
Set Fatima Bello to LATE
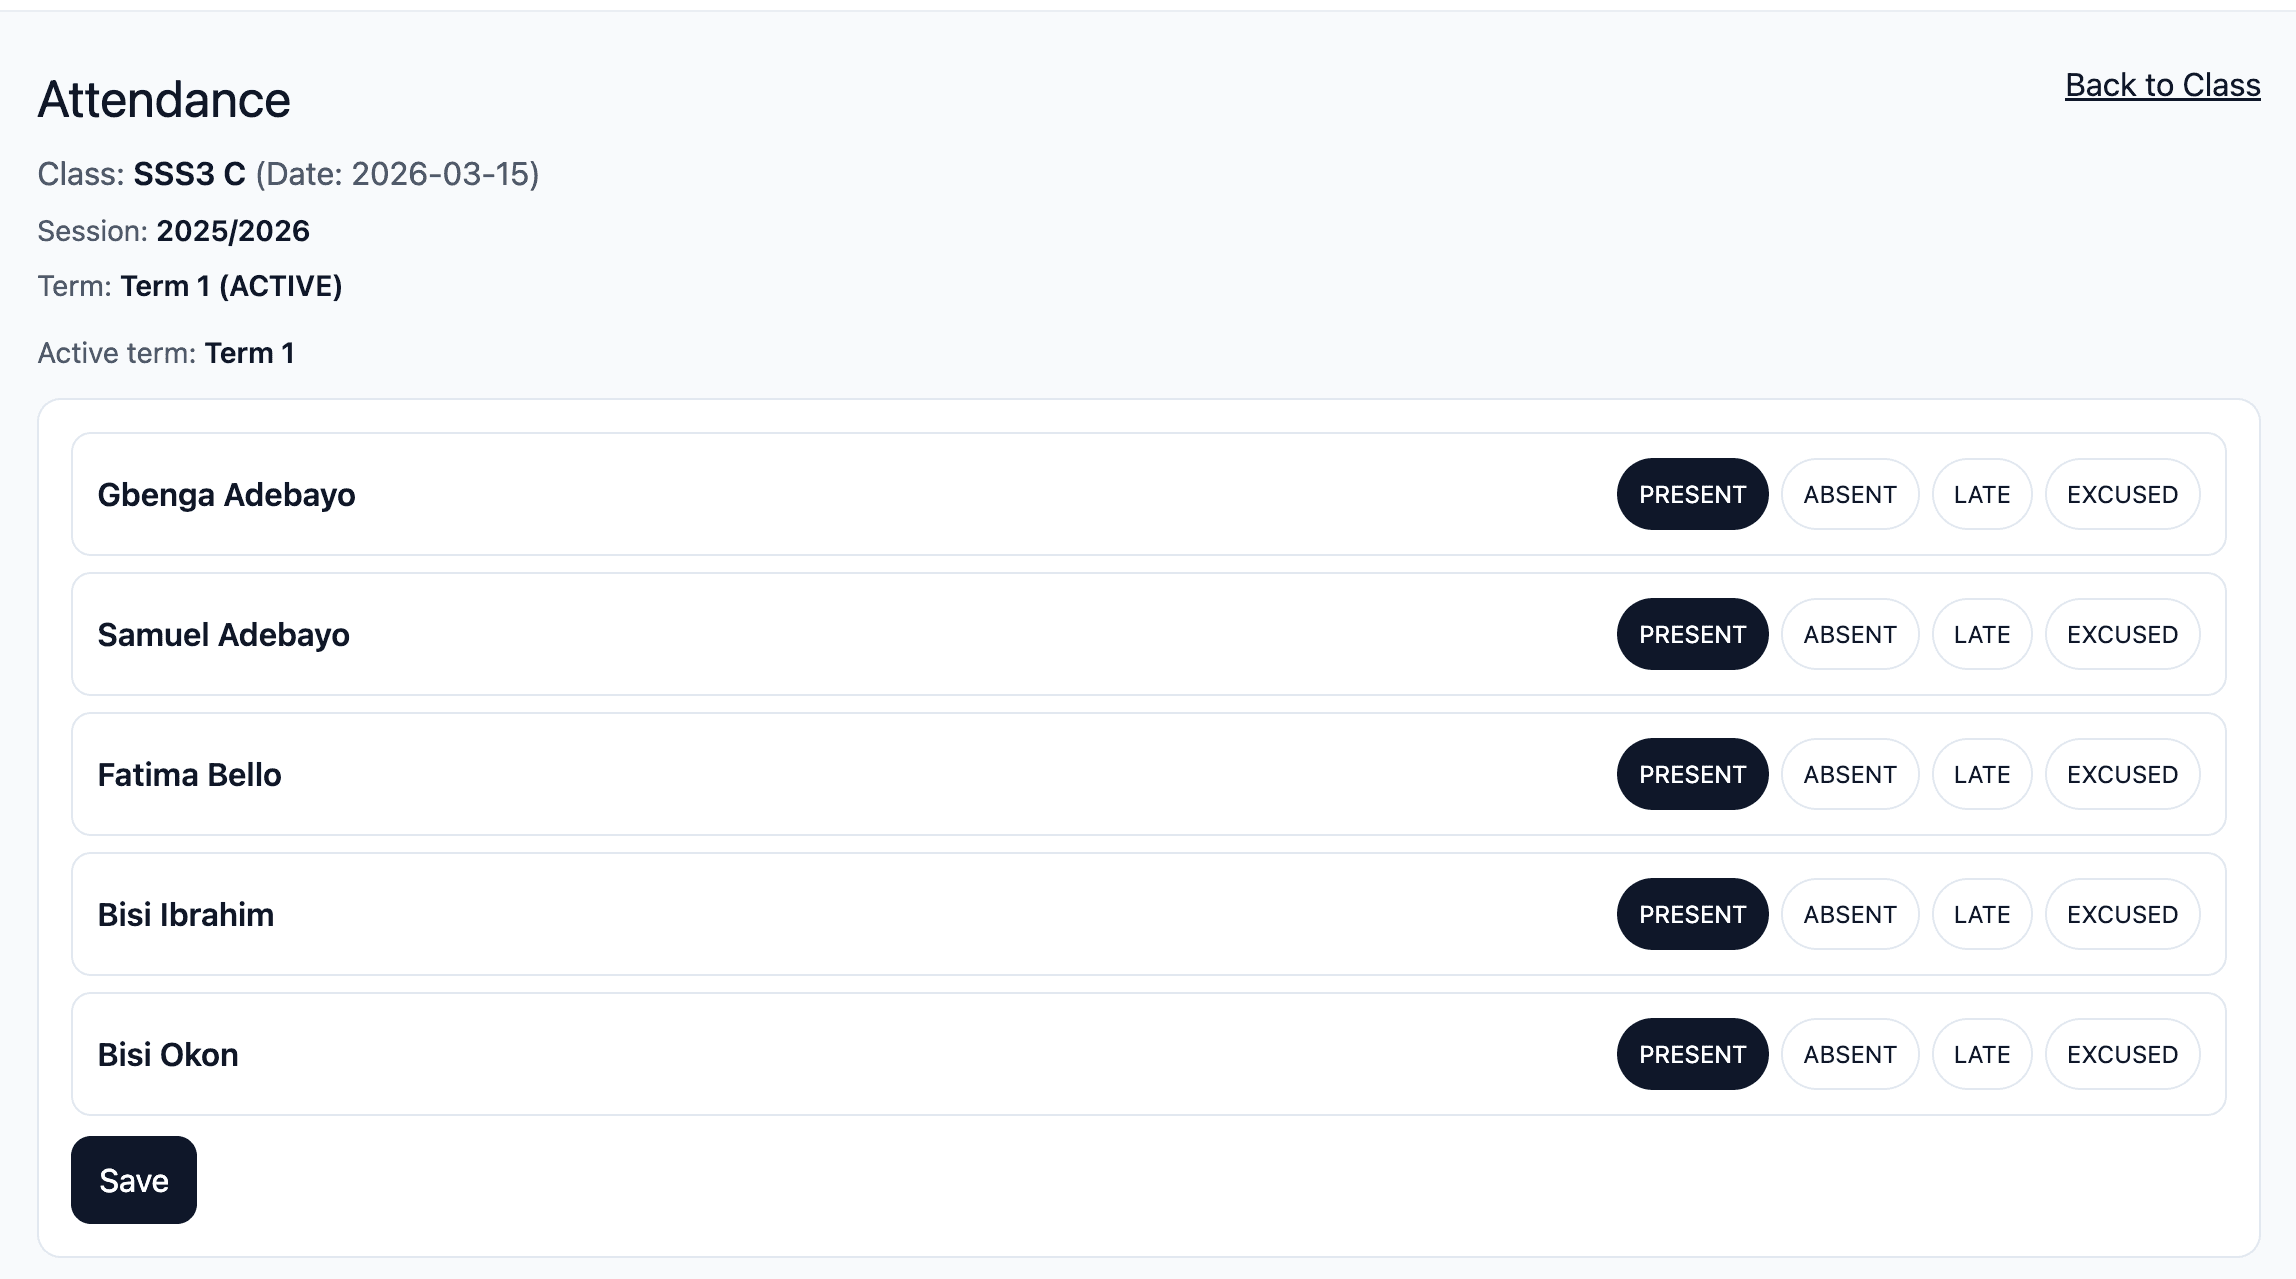pyautogui.click(x=1981, y=774)
